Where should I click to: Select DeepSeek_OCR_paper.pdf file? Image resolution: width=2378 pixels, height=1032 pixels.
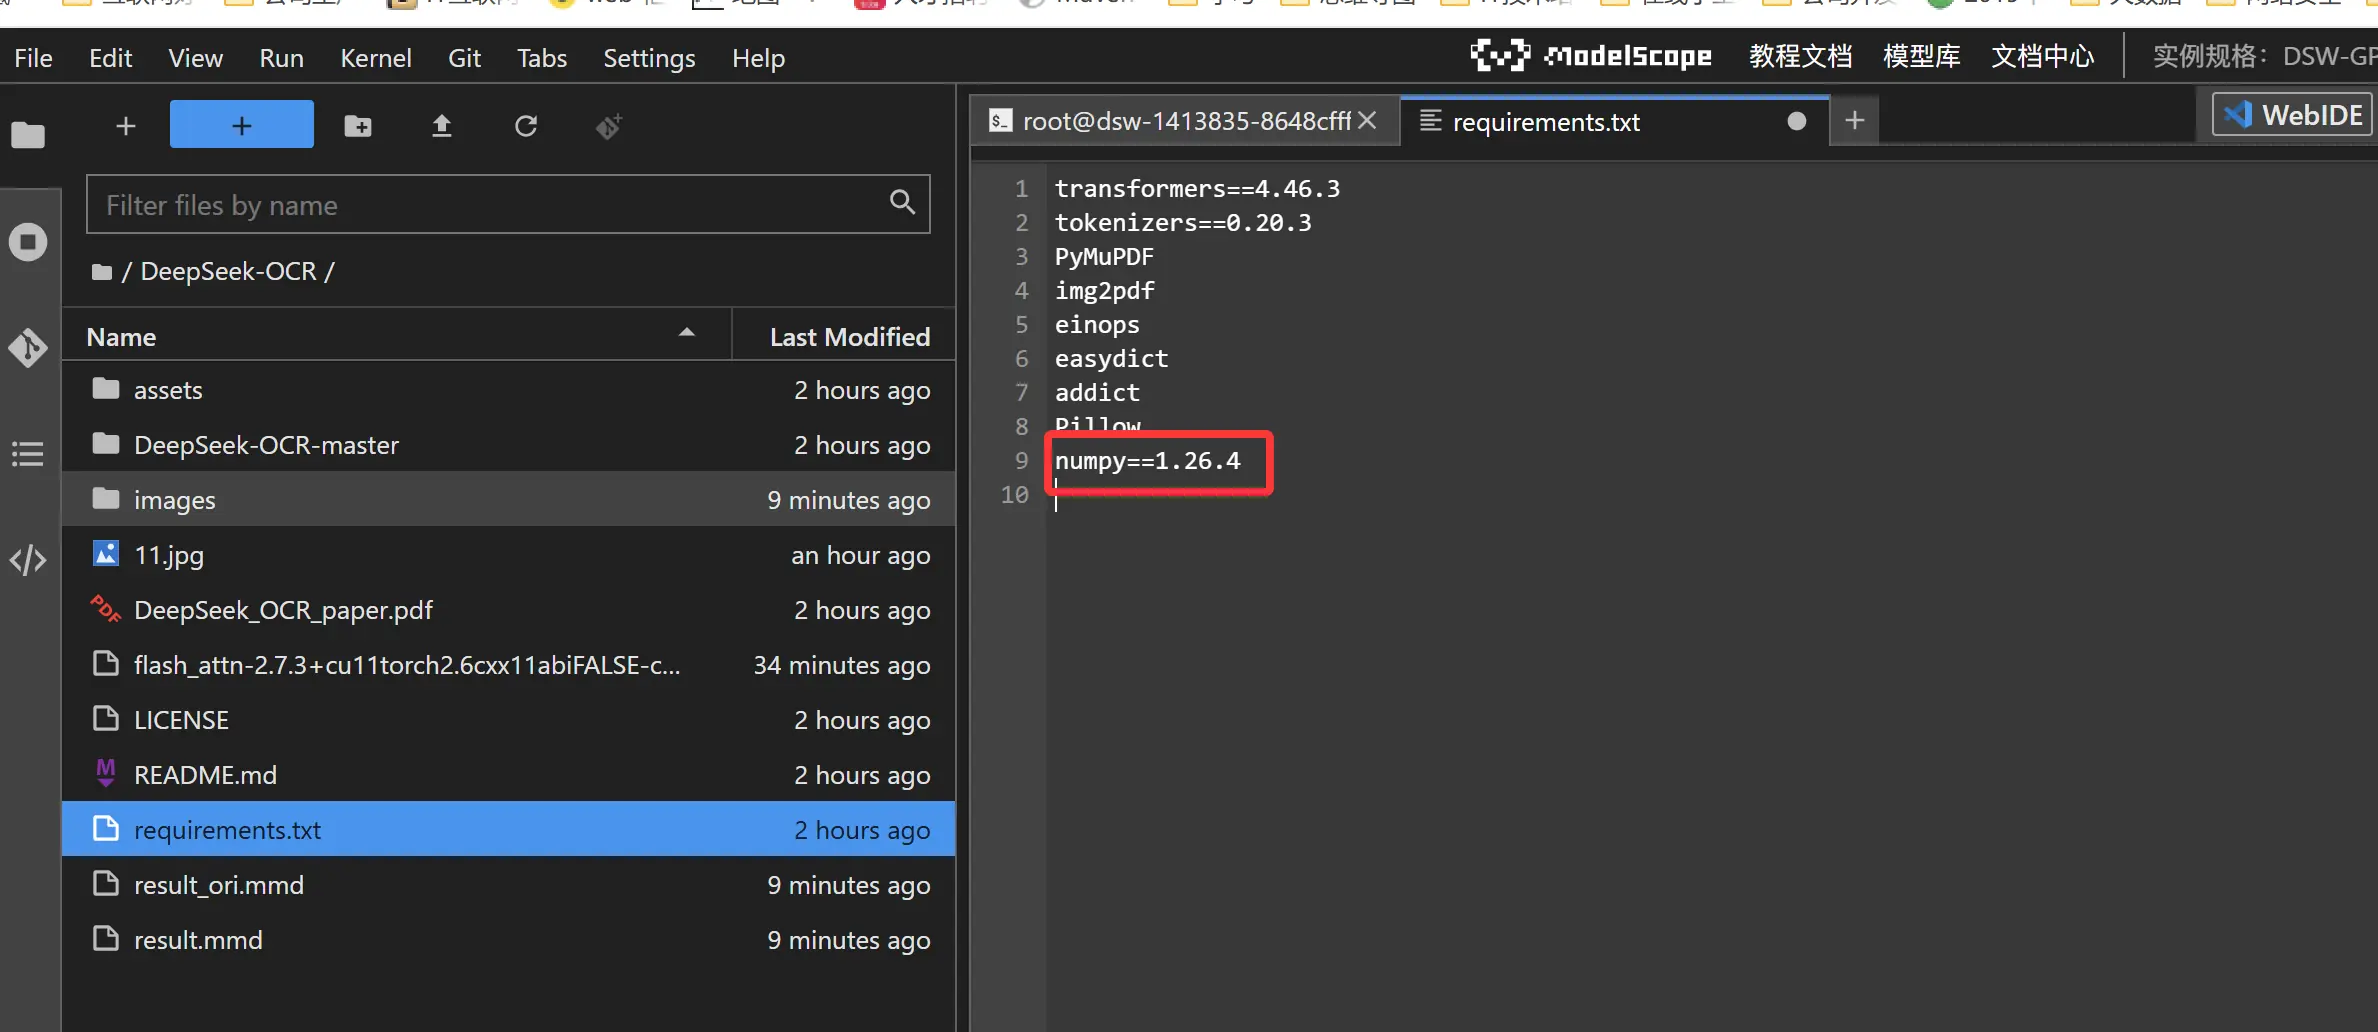(509, 610)
